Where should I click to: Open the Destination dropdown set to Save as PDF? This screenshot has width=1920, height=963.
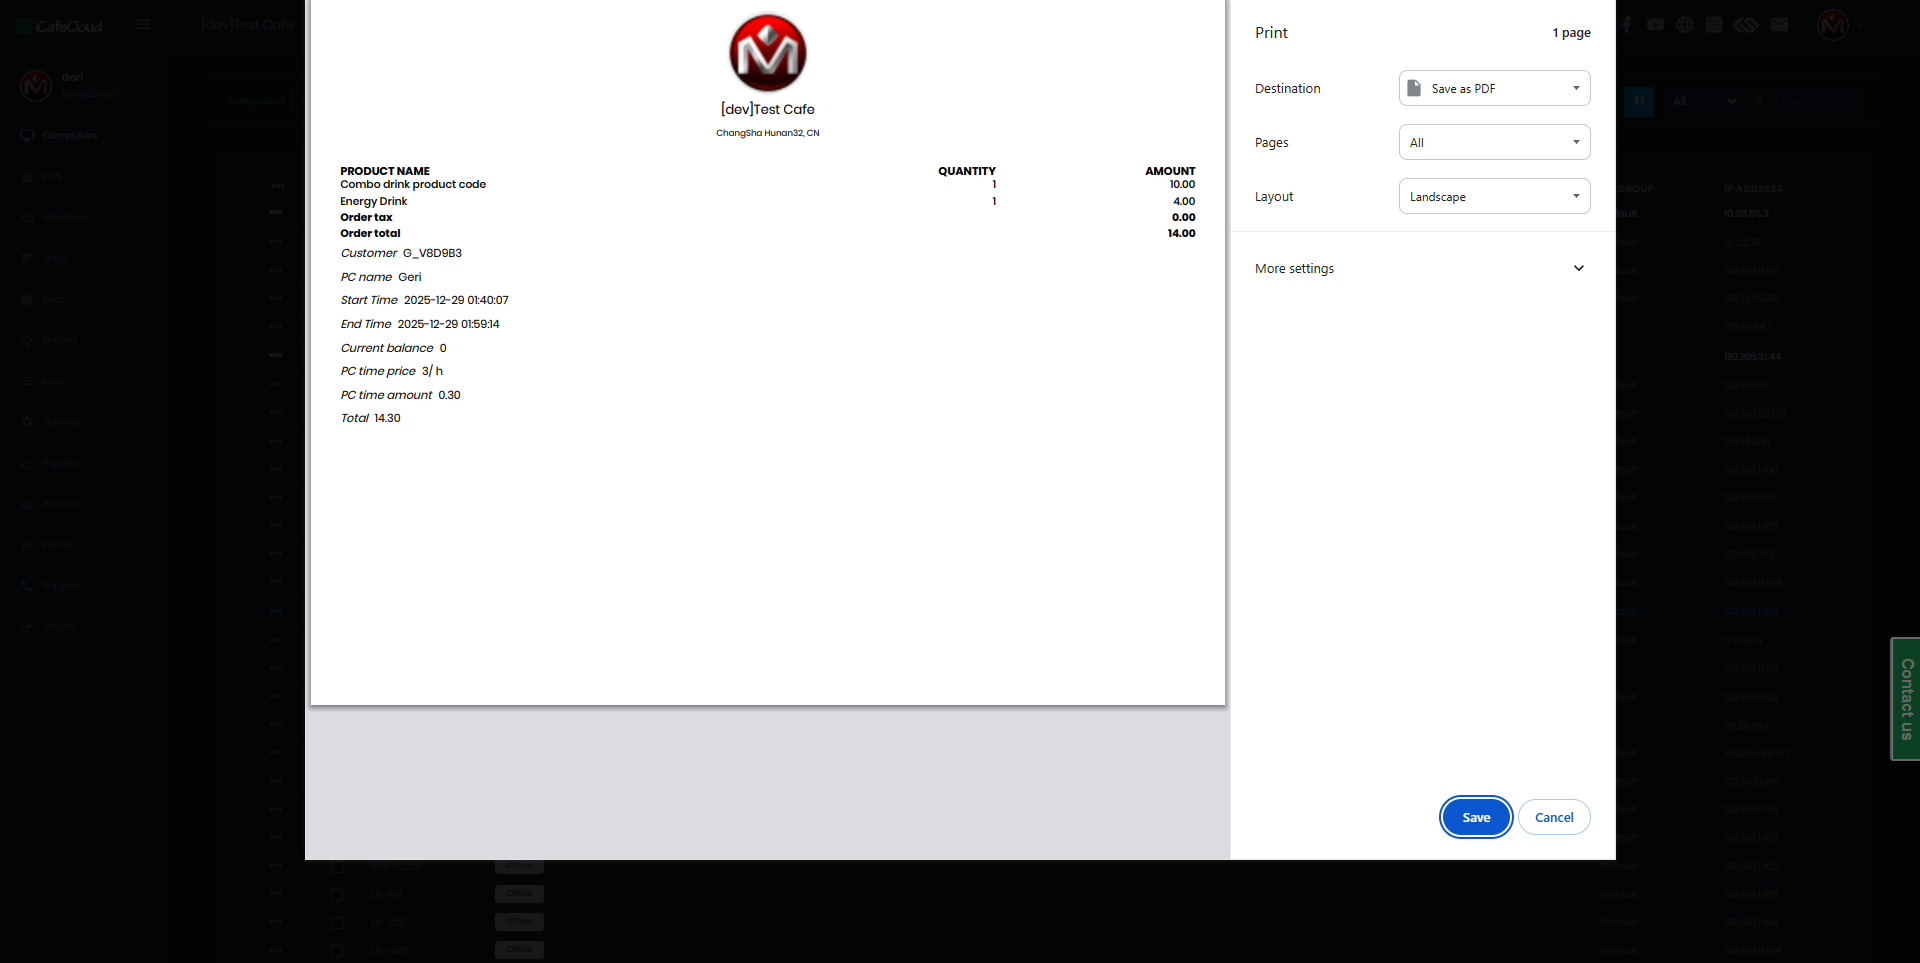(1494, 88)
